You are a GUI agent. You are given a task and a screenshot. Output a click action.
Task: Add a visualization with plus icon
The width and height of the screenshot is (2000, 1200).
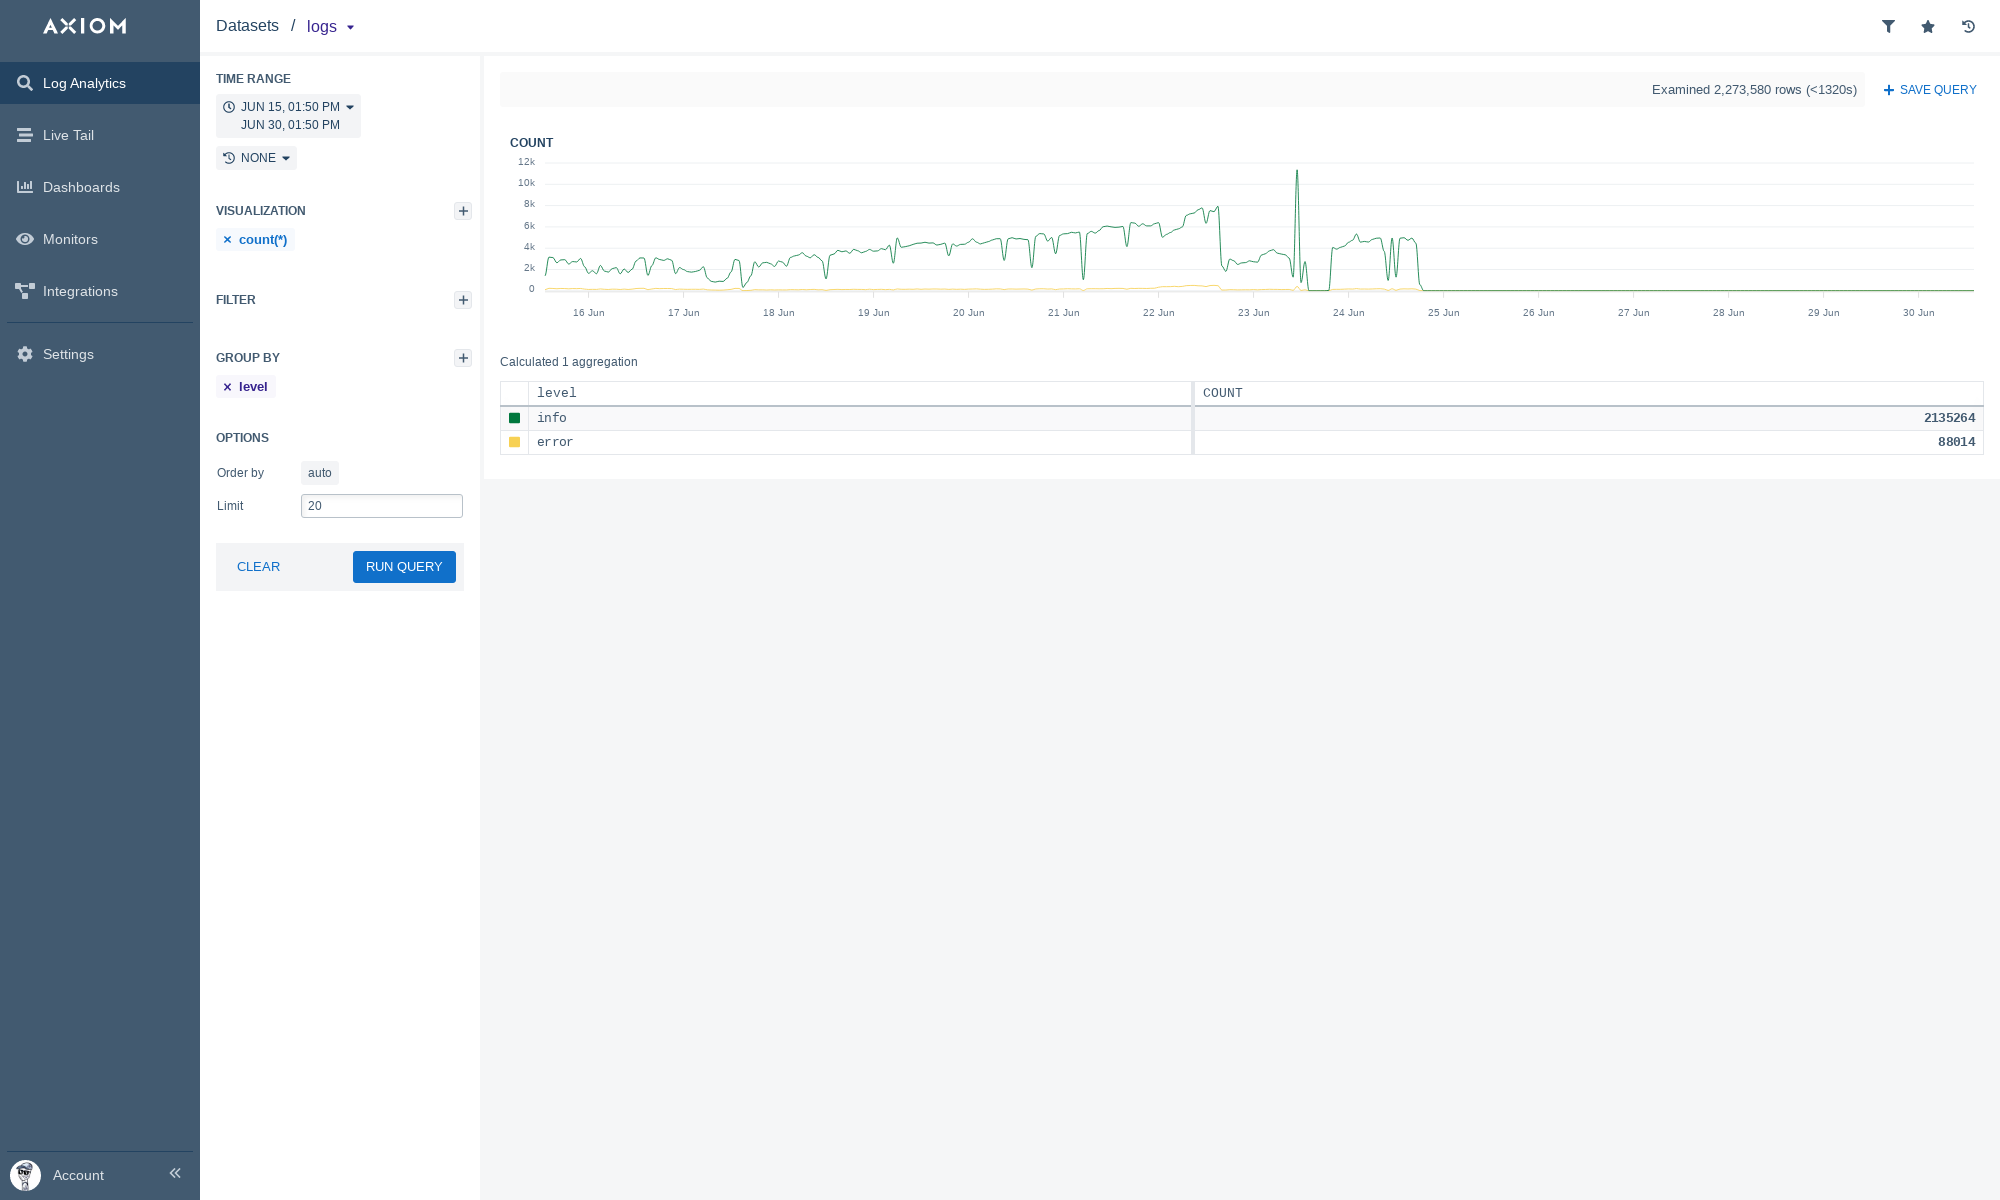[463, 211]
